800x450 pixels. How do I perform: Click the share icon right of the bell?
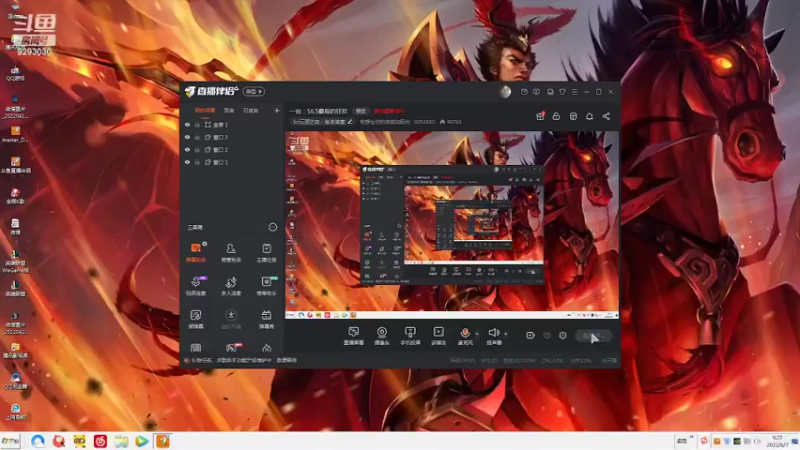[x=606, y=116]
